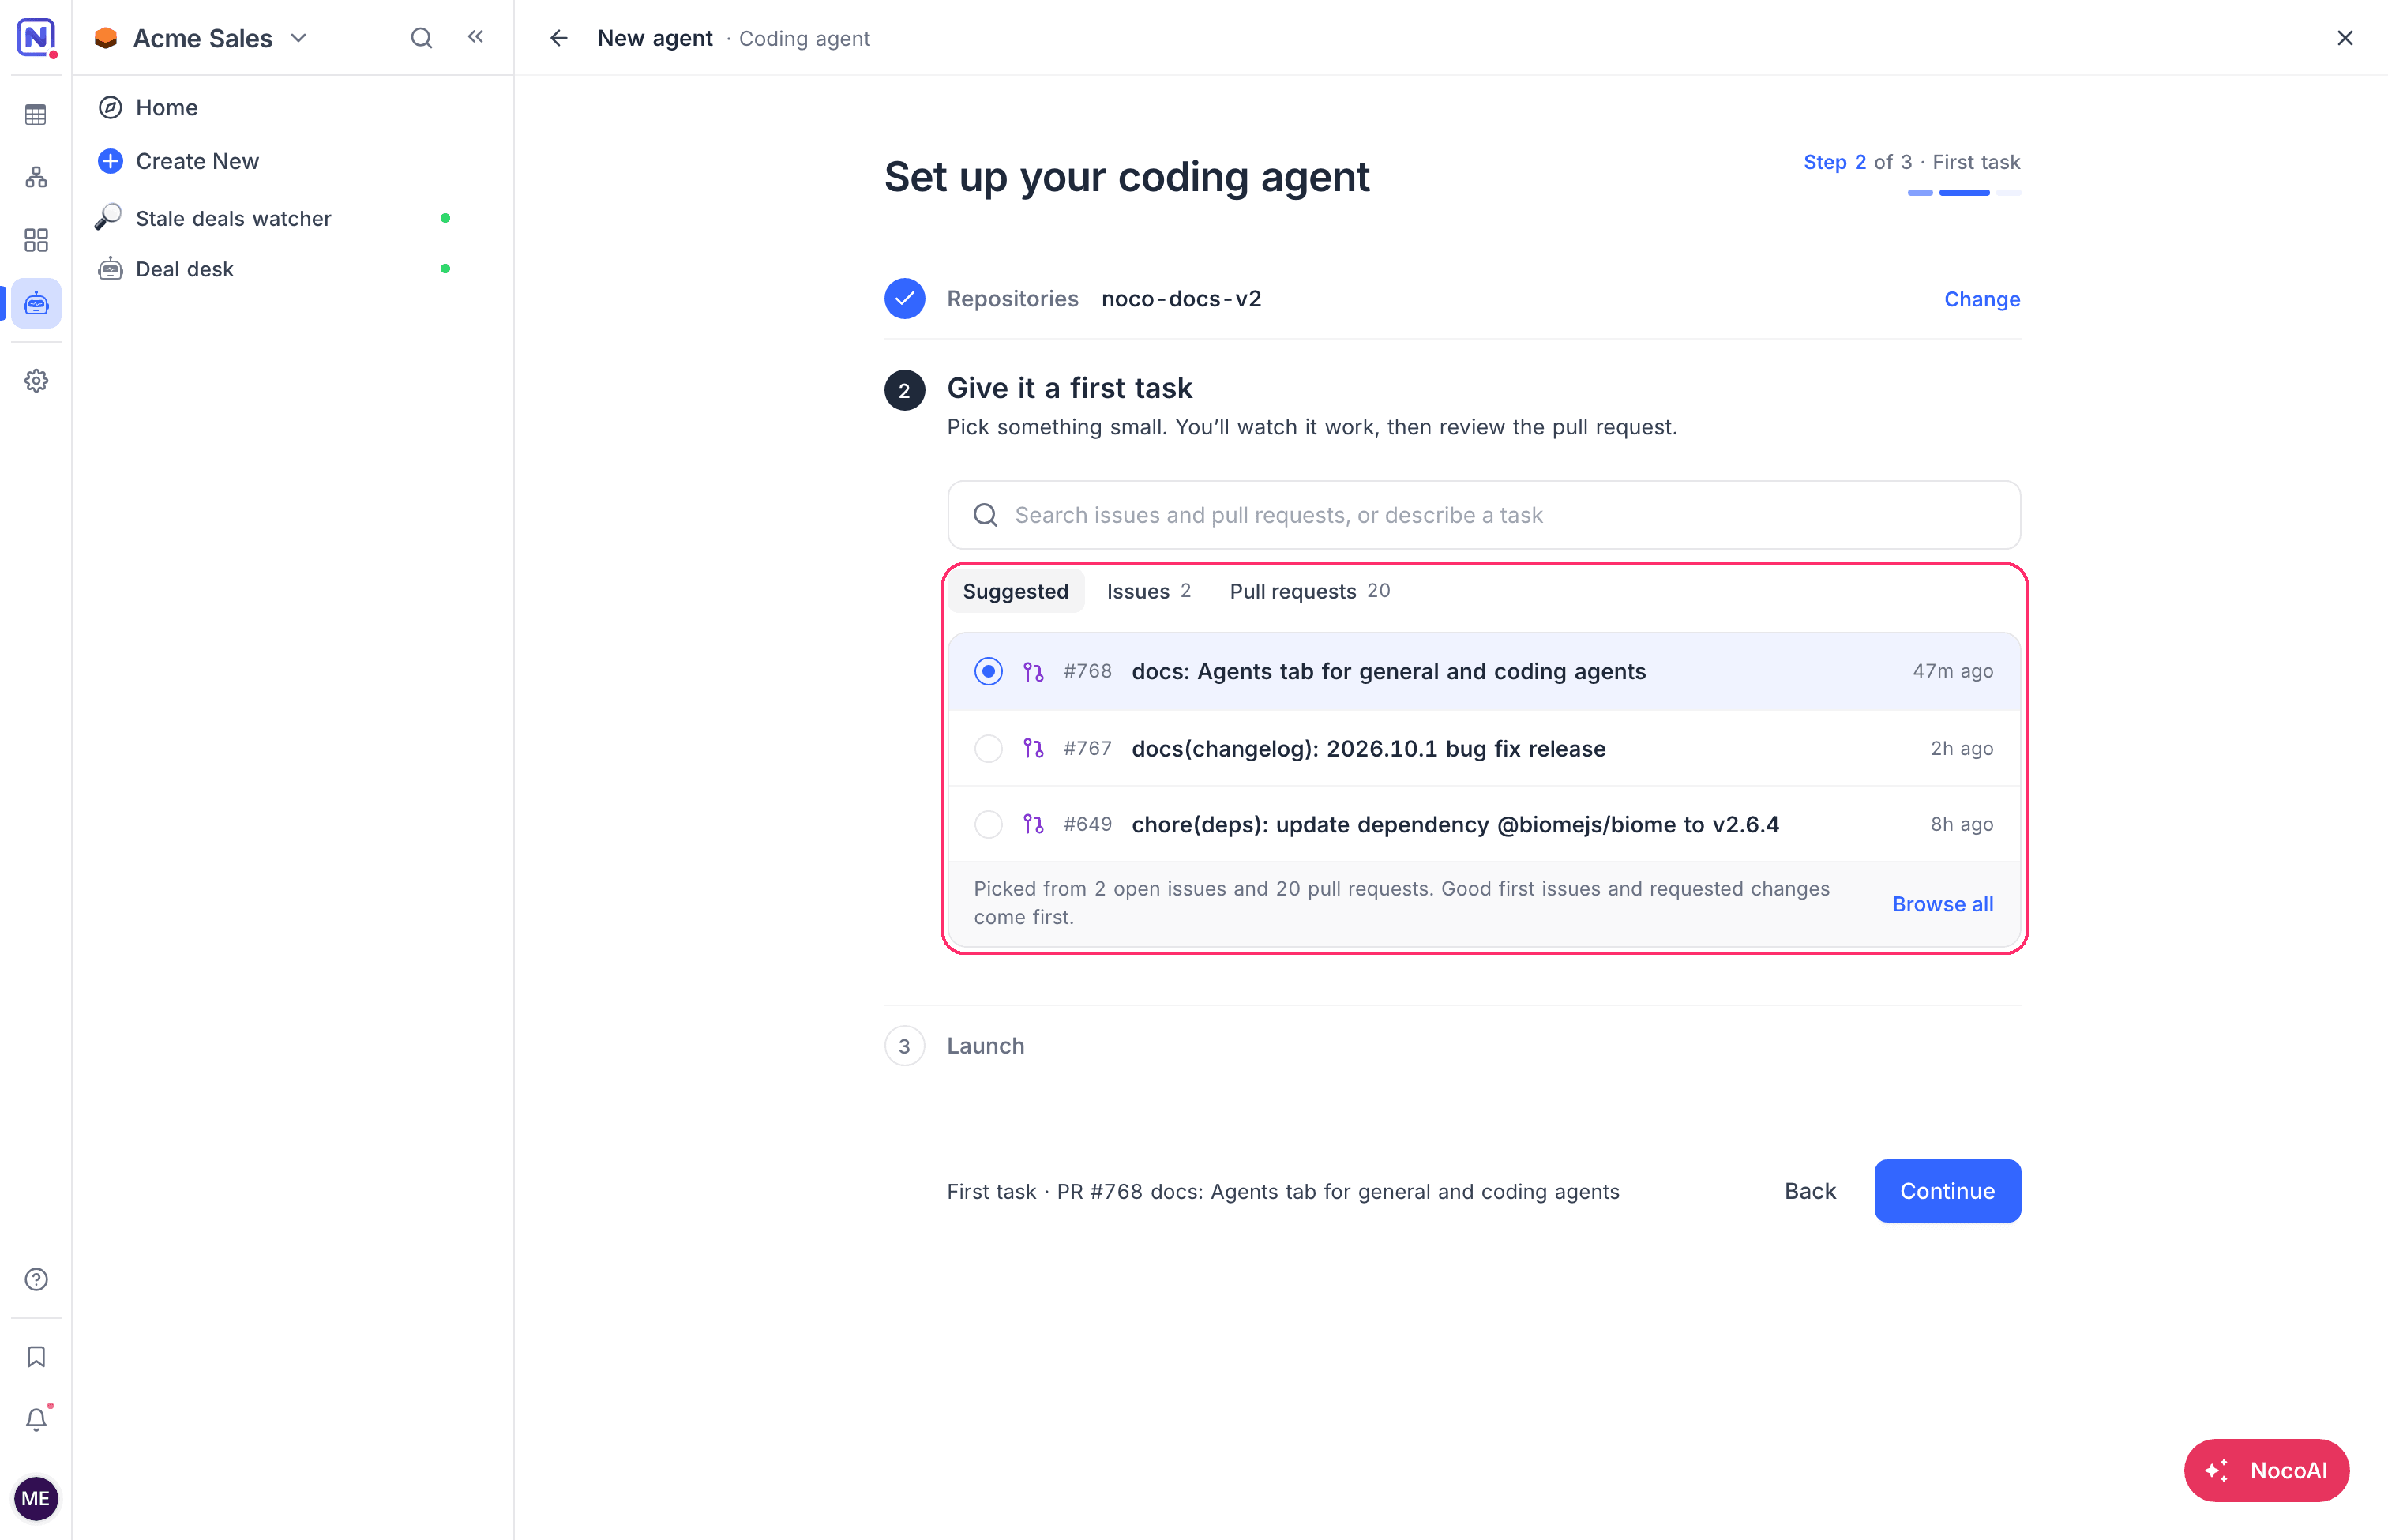
Task: Click the blue plus icon beside Create New
Action: click(111, 161)
